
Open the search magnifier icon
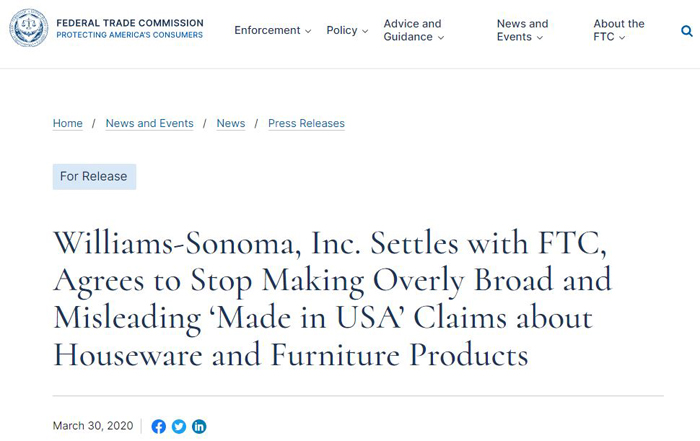687,31
